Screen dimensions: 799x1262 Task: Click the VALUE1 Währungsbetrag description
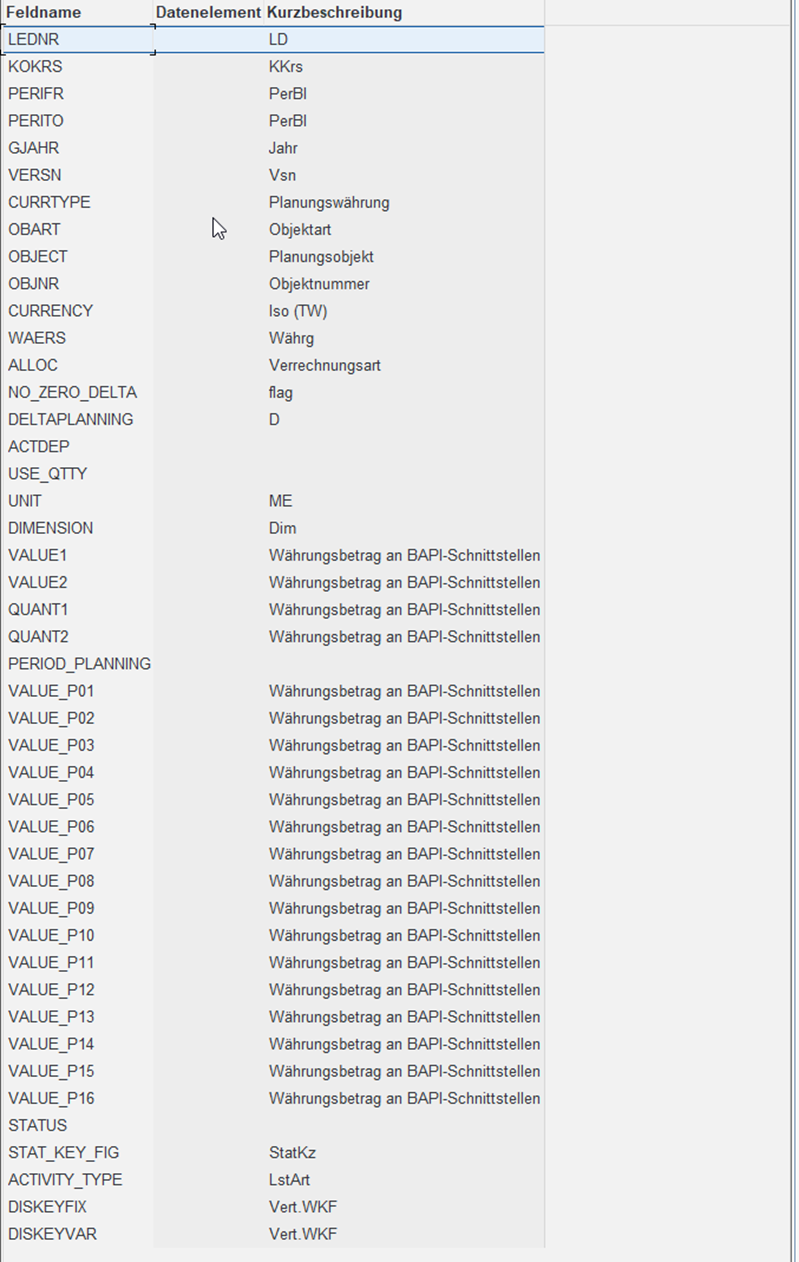pos(404,555)
